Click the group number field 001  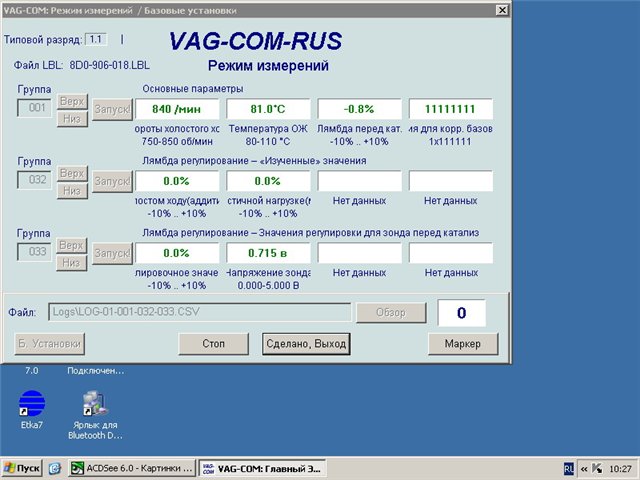tap(35, 108)
